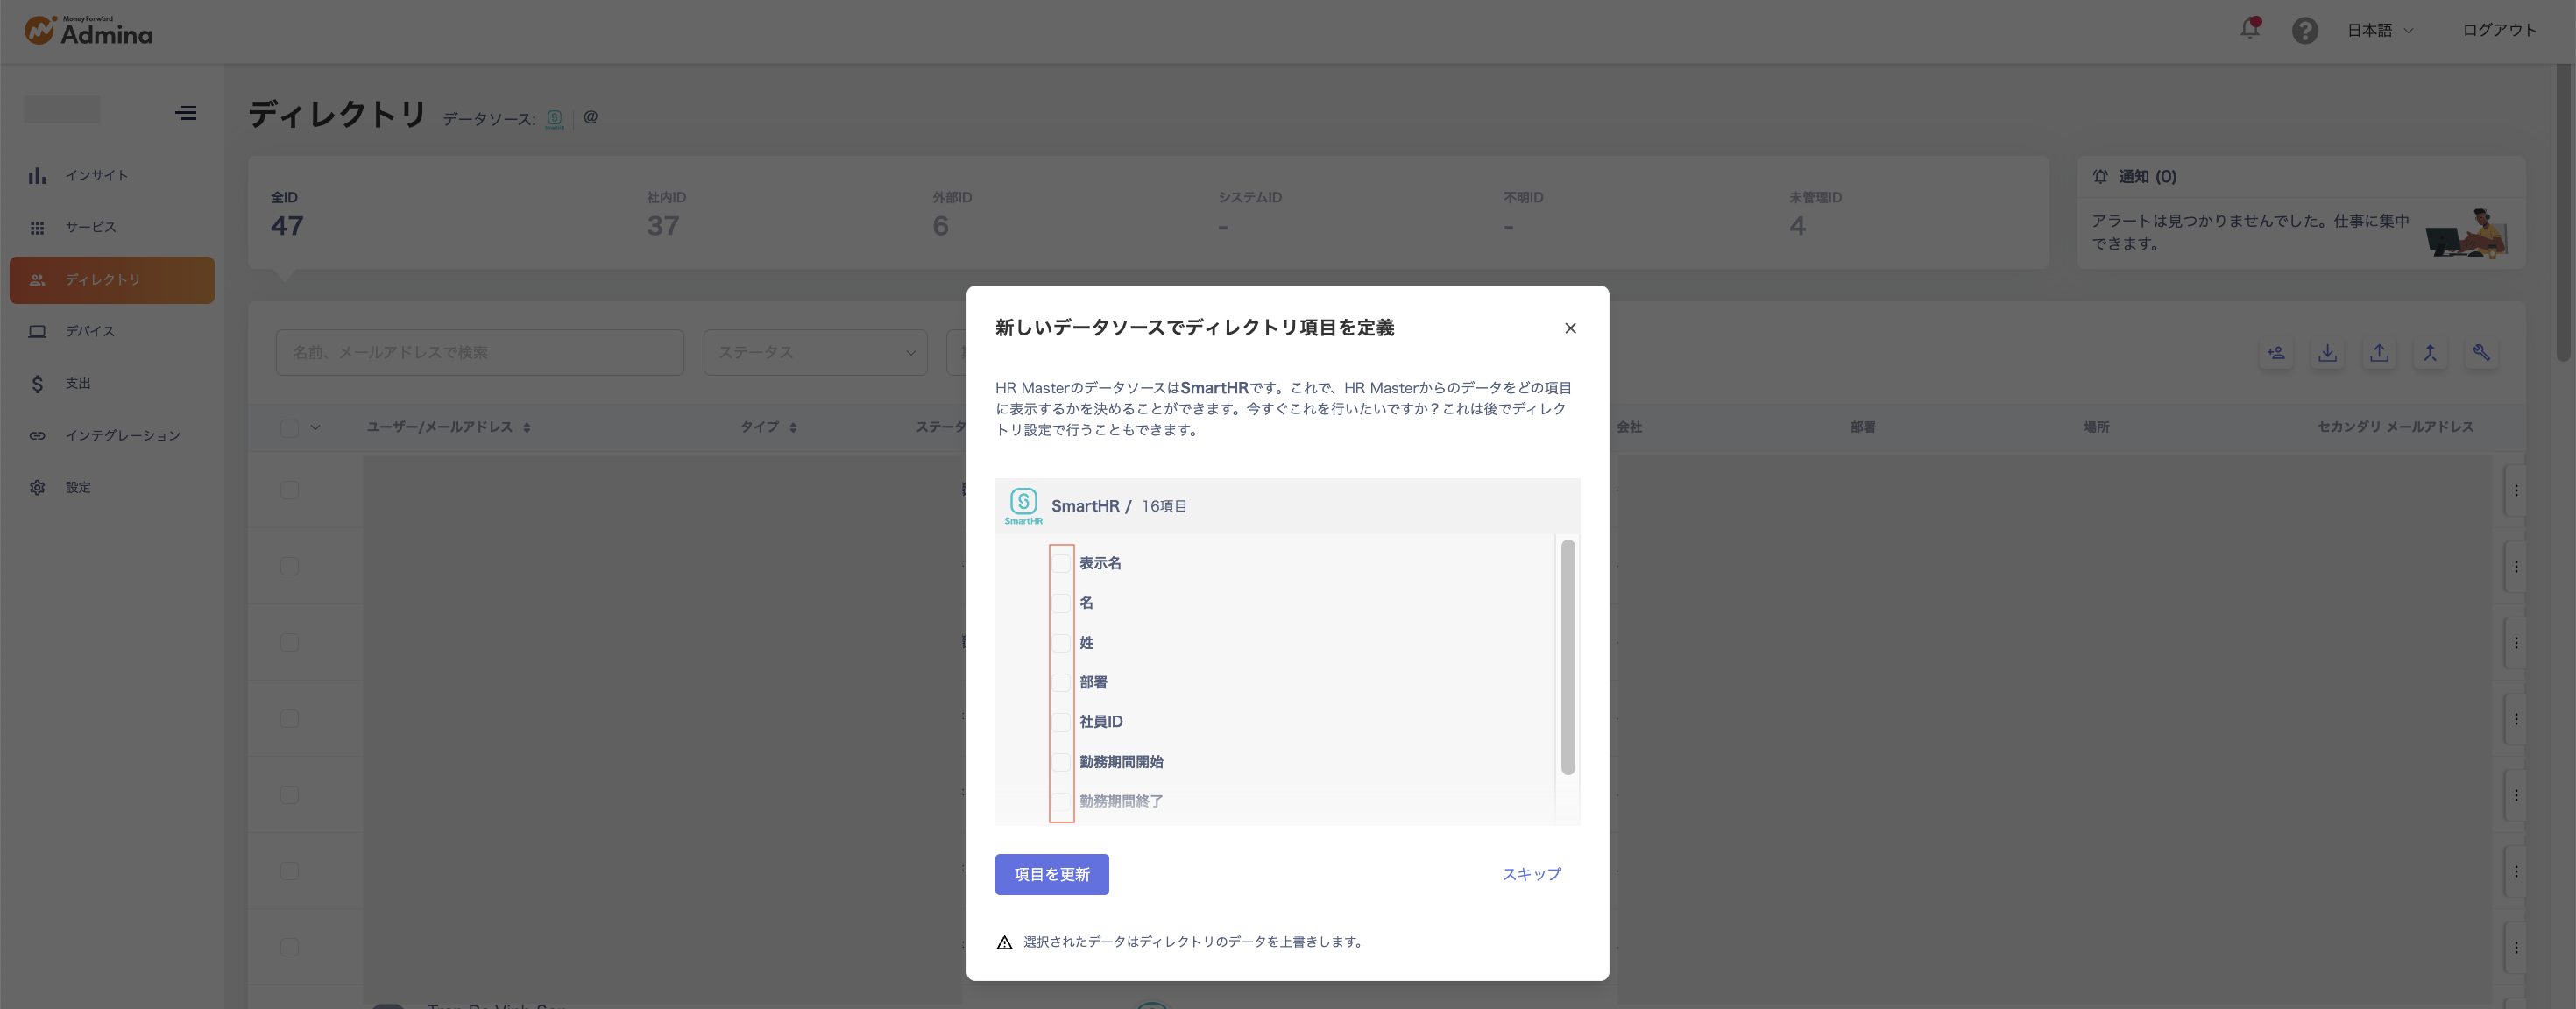Image resolution: width=2576 pixels, height=1009 pixels.
Task: Click the 項目を更新 button
Action: click(x=1051, y=874)
